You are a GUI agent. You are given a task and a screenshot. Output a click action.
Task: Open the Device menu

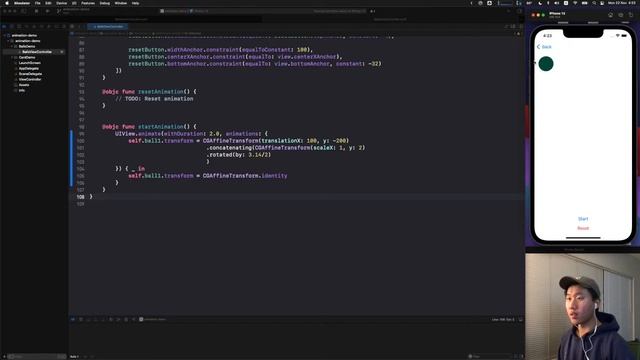[62, 3]
